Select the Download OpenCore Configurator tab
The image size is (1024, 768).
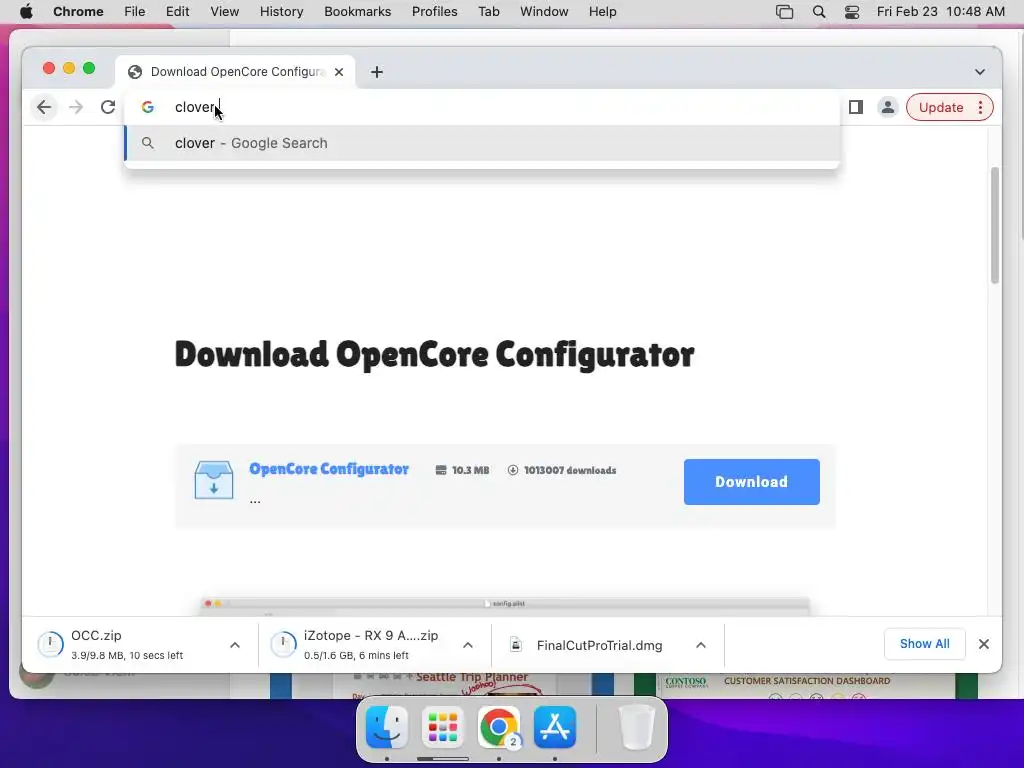tap(235, 72)
